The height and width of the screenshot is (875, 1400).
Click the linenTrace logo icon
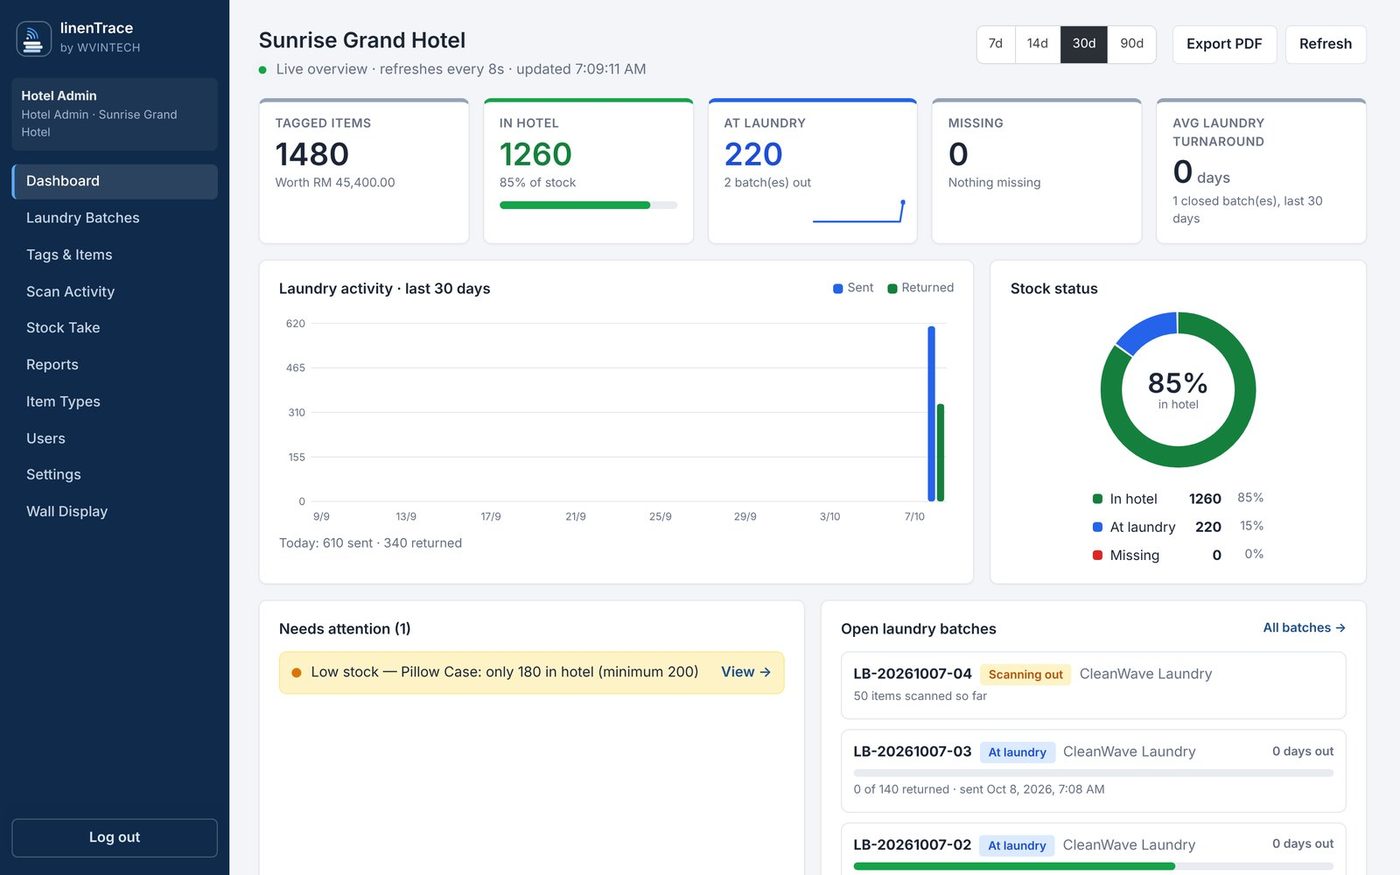34,39
